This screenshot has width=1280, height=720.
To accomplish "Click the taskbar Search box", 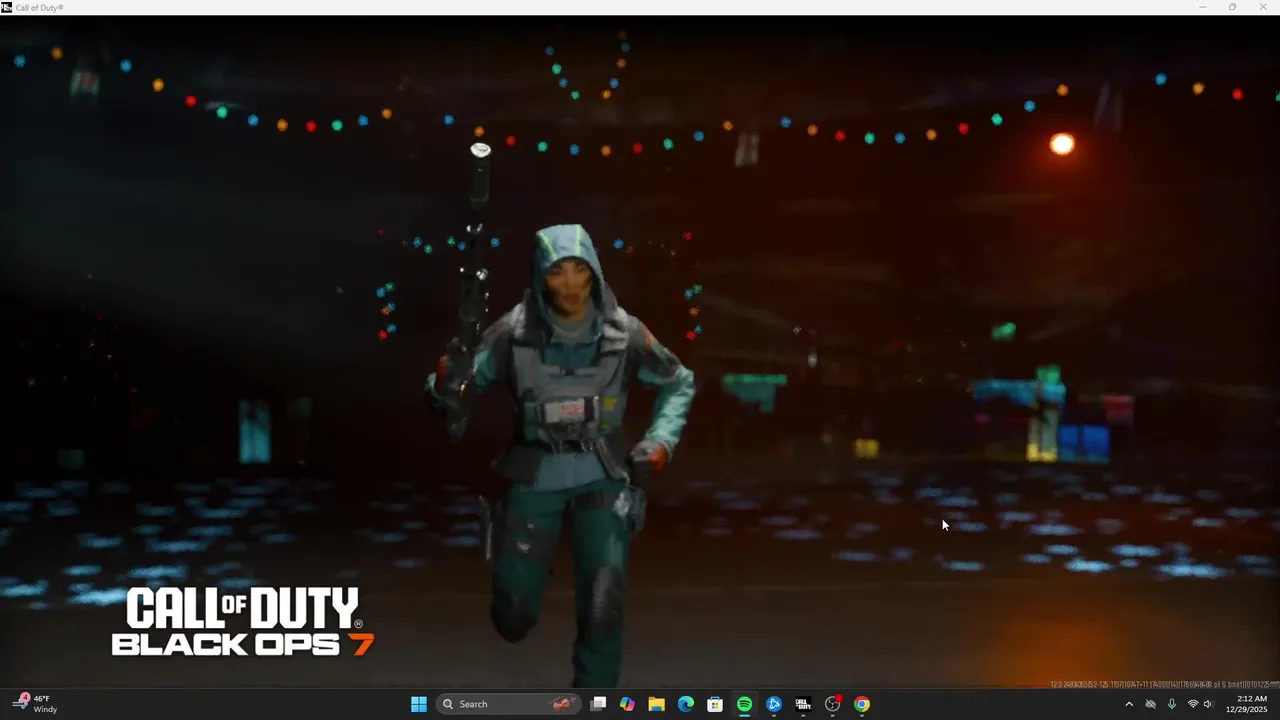I will click(510, 704).
